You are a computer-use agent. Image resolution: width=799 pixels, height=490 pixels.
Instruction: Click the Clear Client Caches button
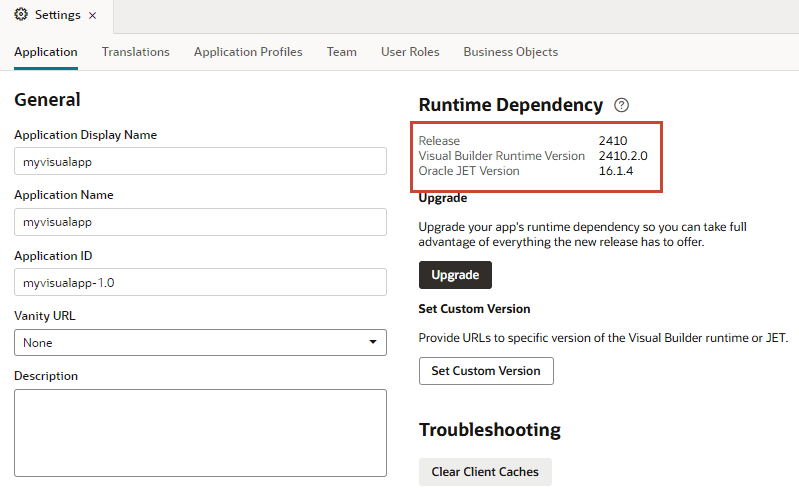pos(485,472)
